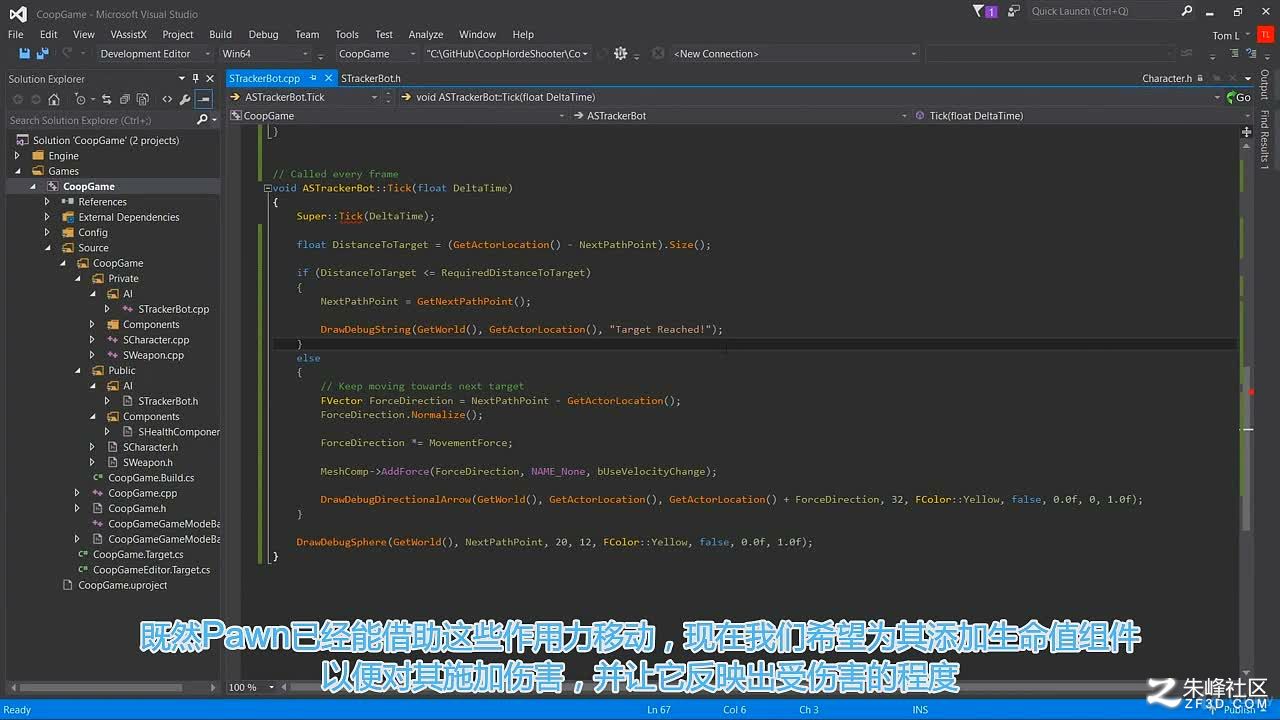Viewport: 1280px width, 720px height.
Task: Open the Analyze menu
Action: 426,34
